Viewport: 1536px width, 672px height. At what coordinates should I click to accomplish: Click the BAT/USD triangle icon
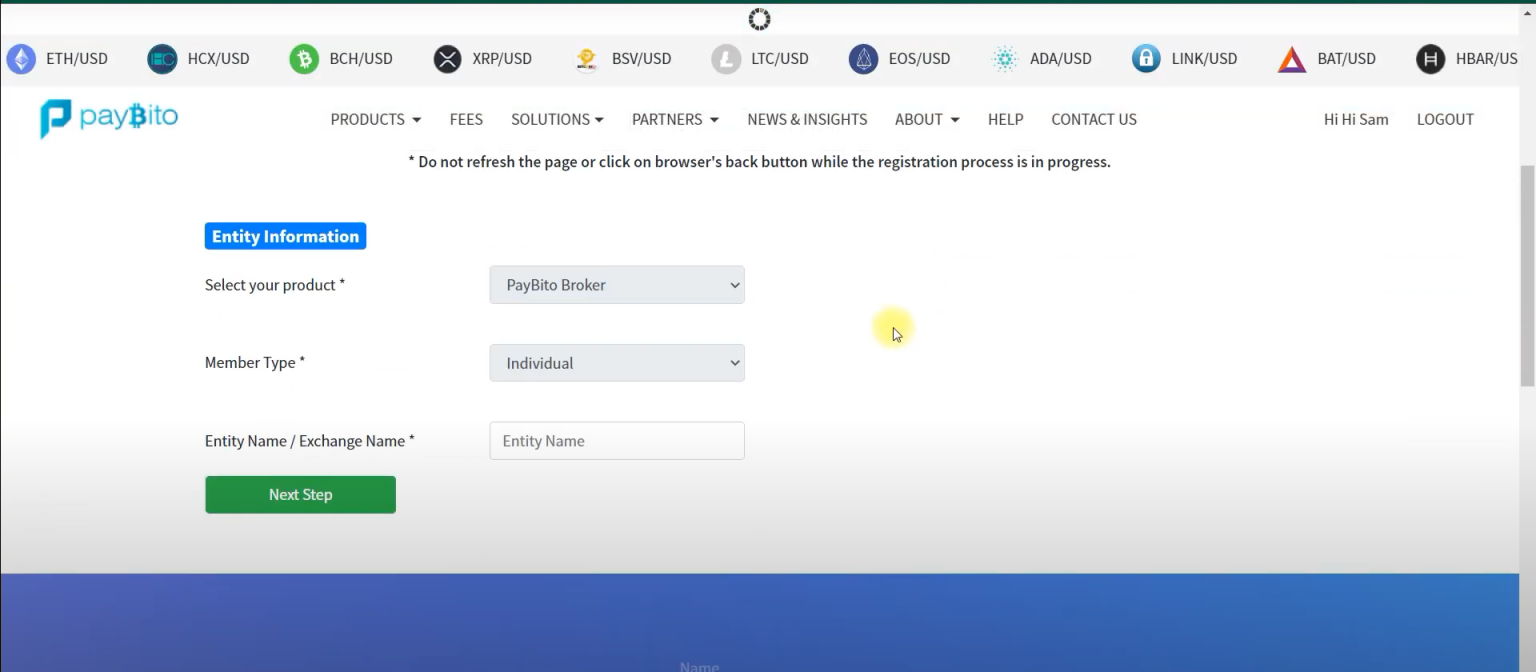(1292, 60)
